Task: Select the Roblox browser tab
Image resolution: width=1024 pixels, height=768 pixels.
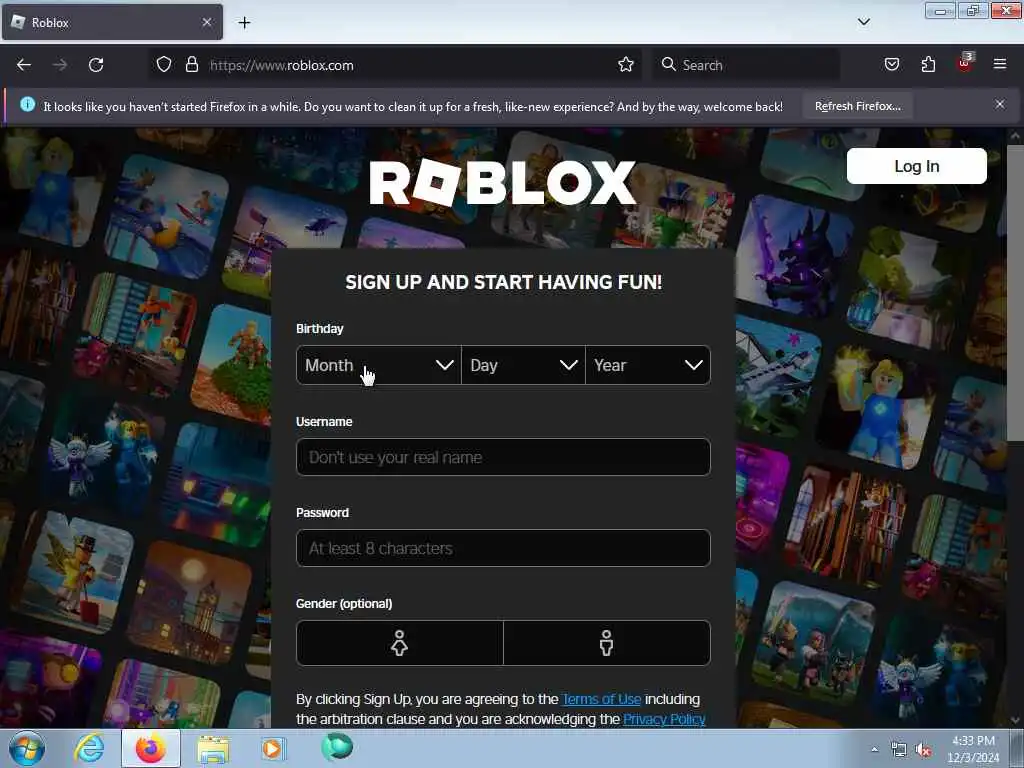Action: point(112,22)
